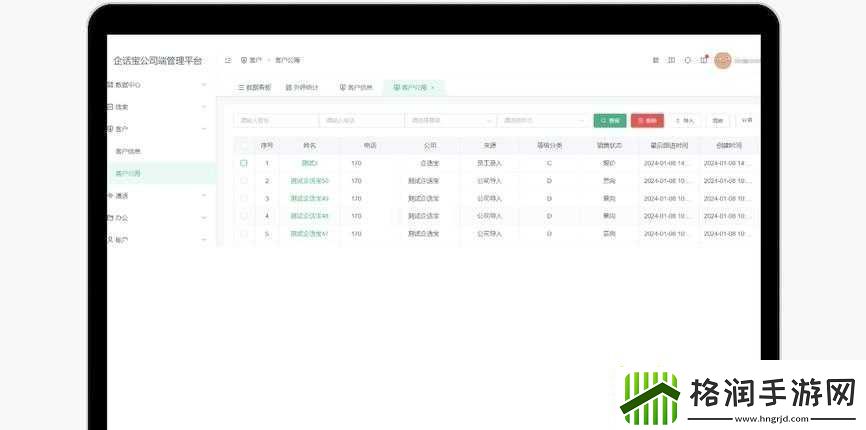Click 员工录入 source cell in row 1
The width and height of the screenshot is (866, 430).
tap(489, 163)
